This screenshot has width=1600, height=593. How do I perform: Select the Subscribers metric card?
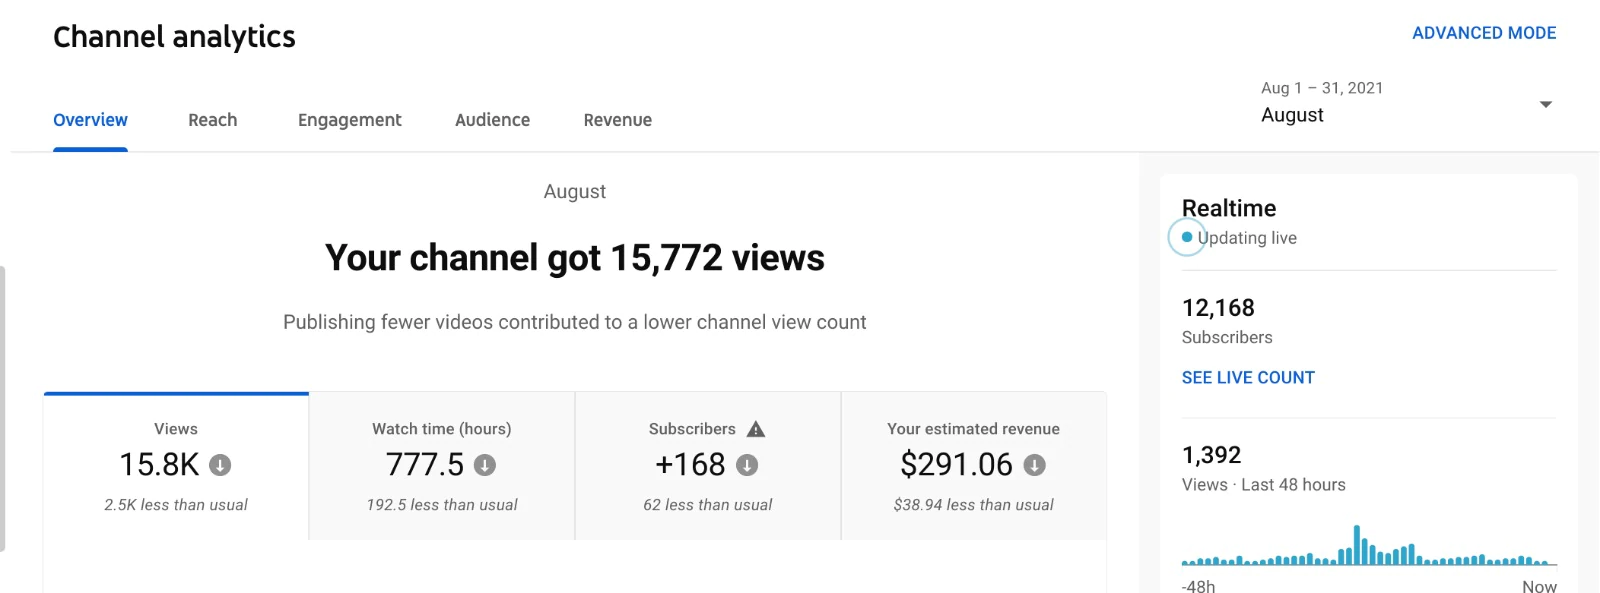point(706,465)
